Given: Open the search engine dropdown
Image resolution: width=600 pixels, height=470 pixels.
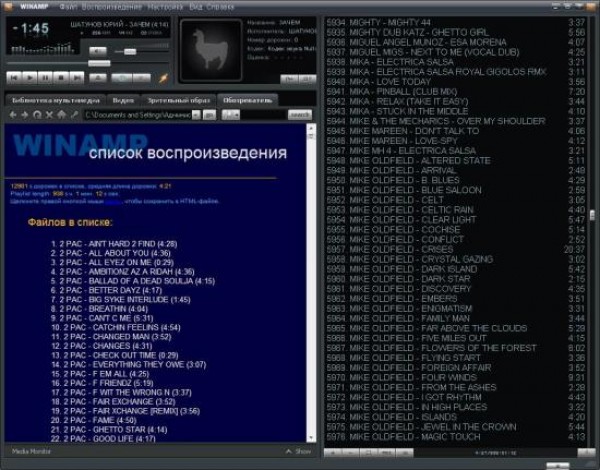Looking at the screenshot, I should coord(231,114).
